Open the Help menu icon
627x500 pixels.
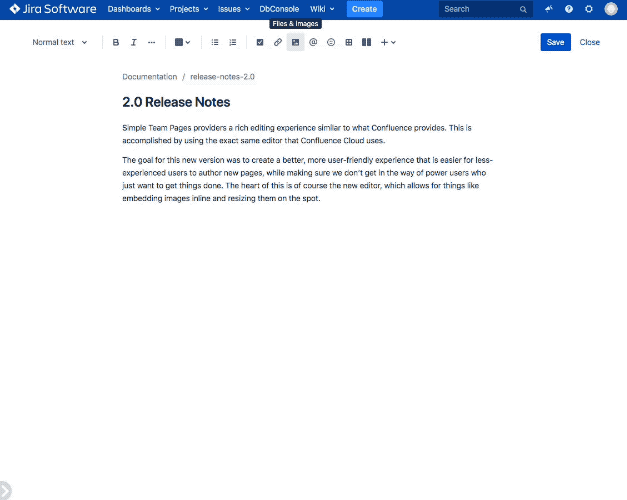coord(569,9)
